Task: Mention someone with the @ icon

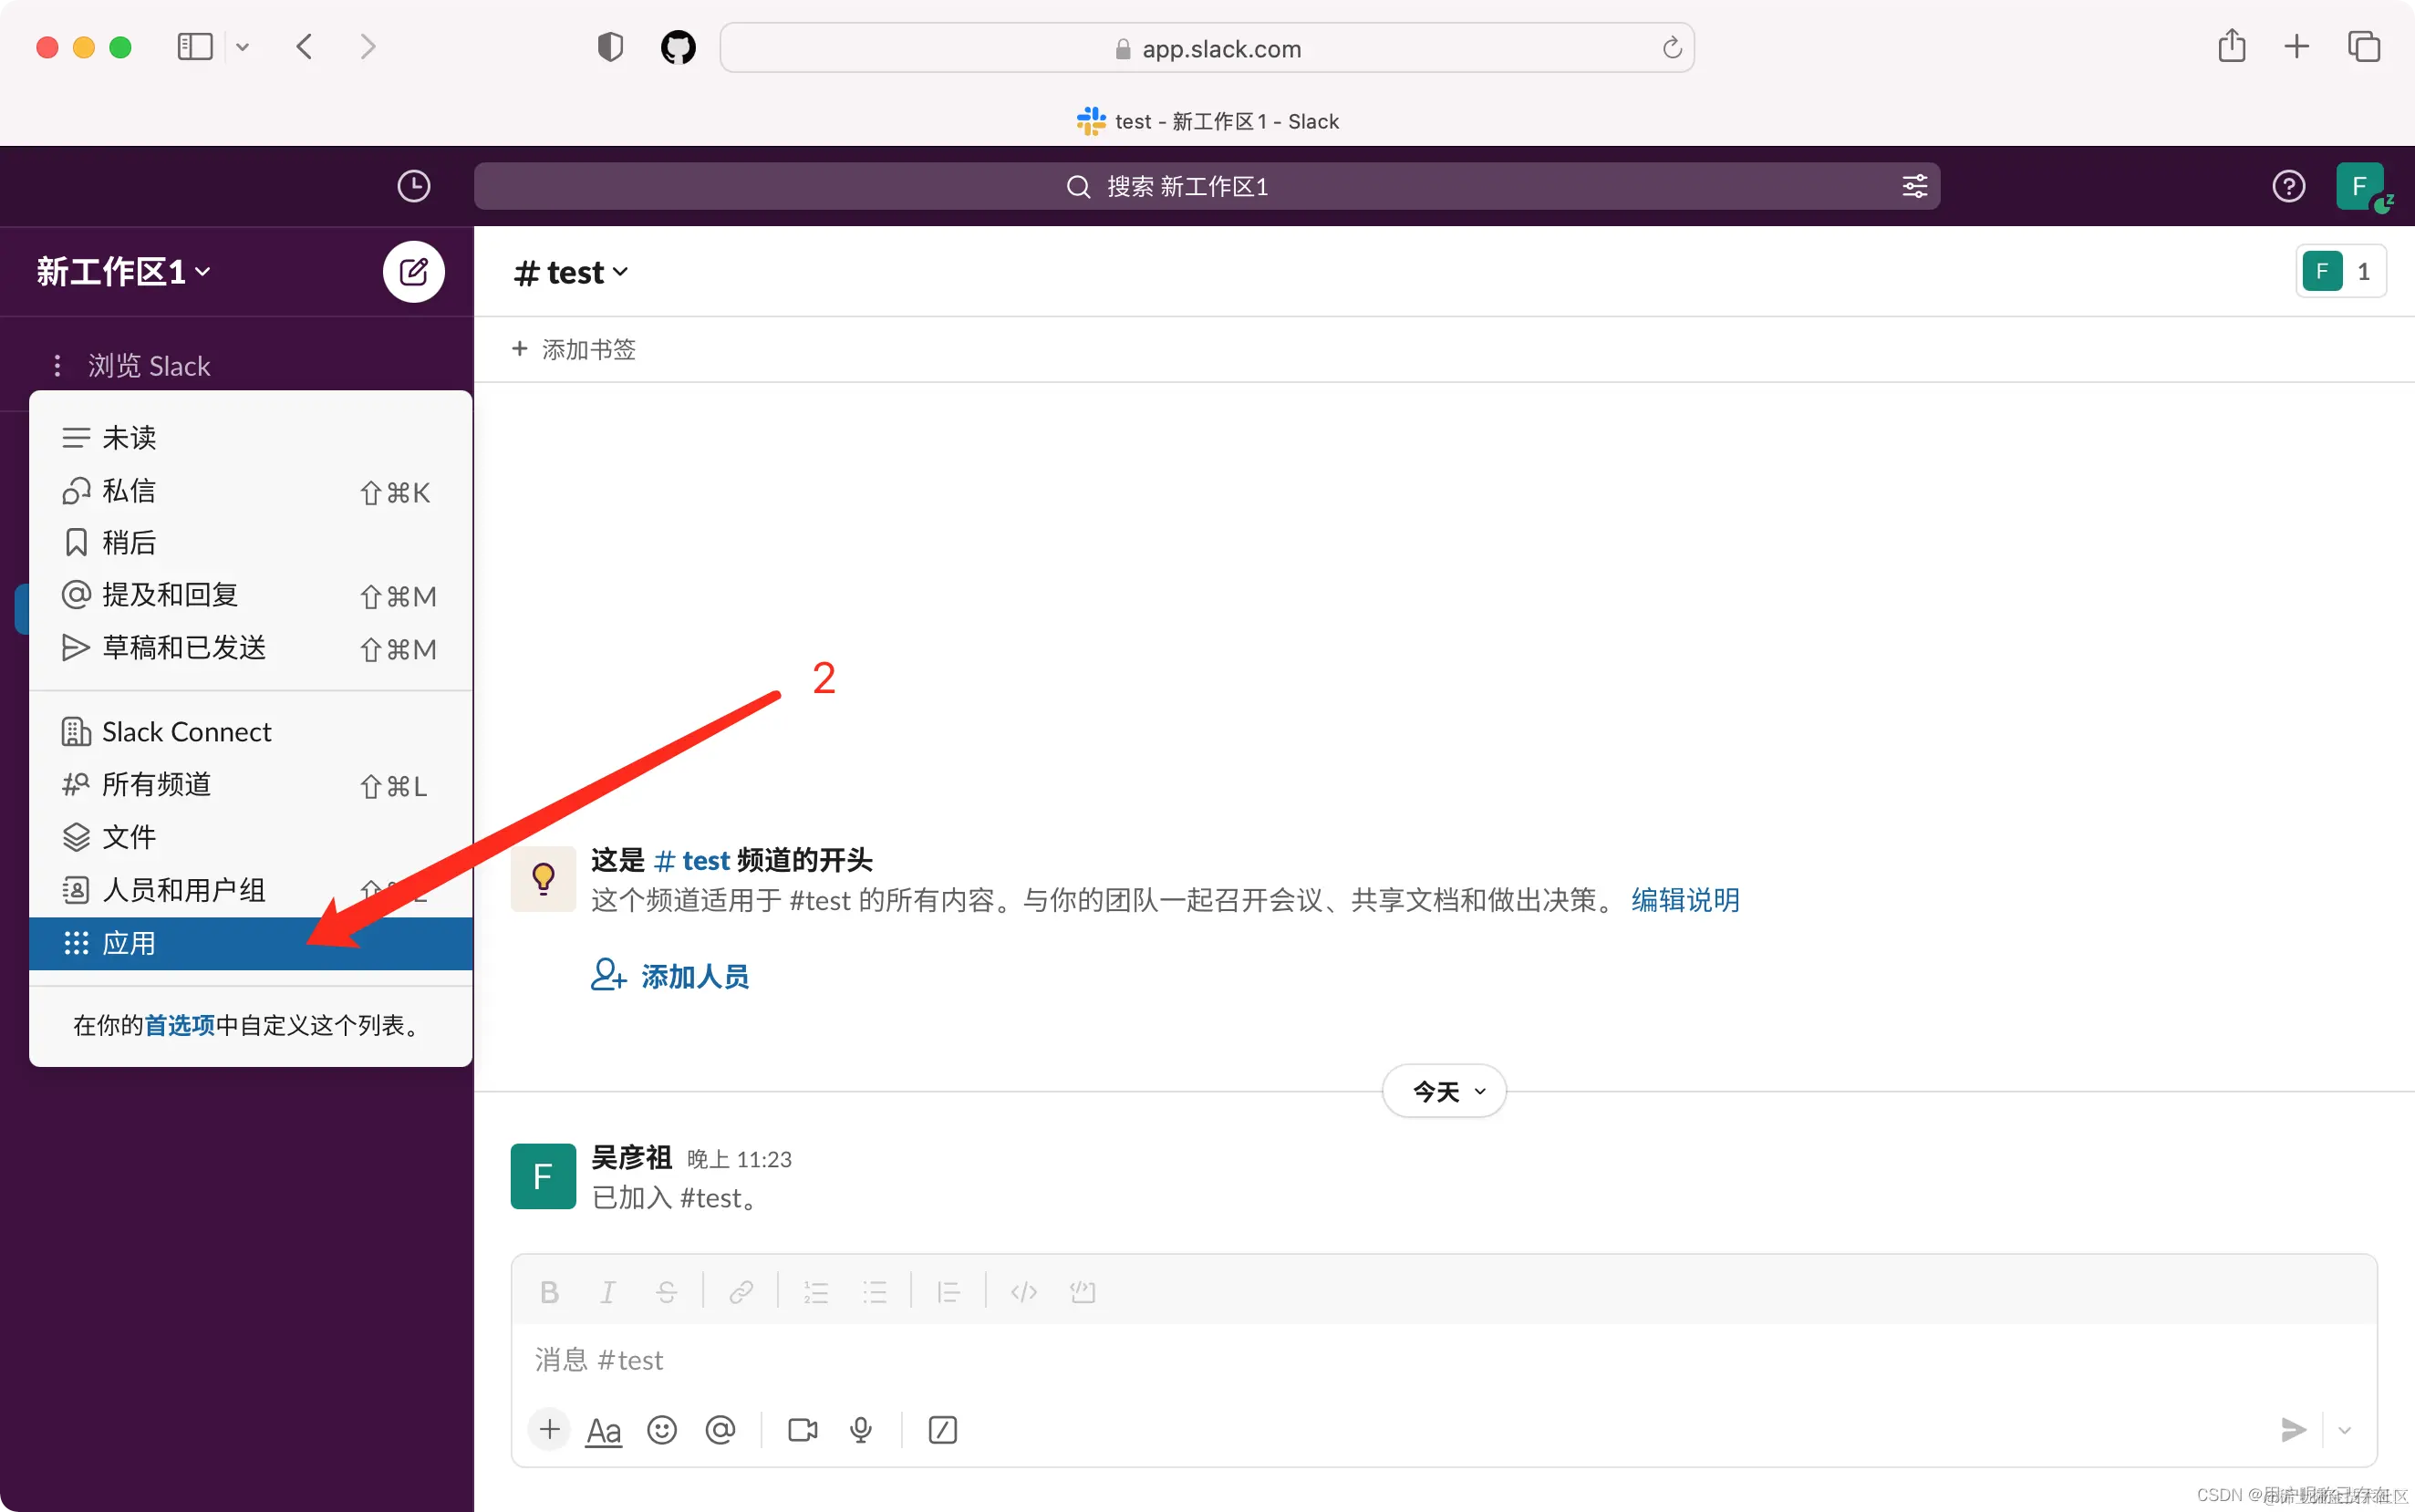Action: (x=720, y=1430)
